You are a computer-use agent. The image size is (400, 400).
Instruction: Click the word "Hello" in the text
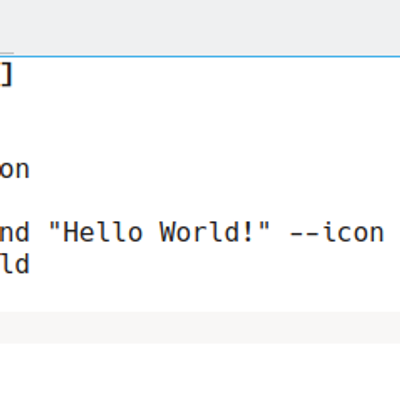pos(103,232)
